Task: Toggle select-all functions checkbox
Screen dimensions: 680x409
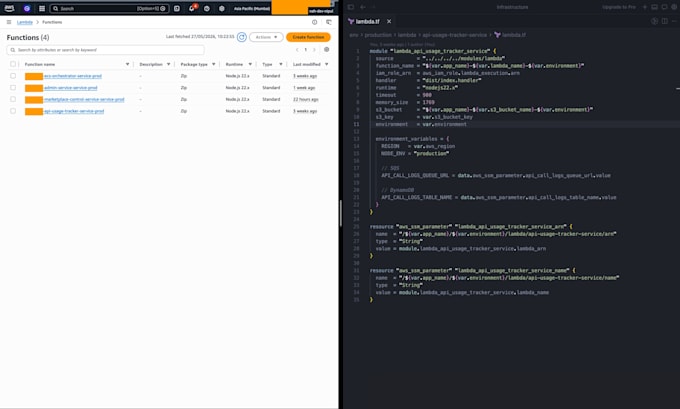Action: point(13,64)
